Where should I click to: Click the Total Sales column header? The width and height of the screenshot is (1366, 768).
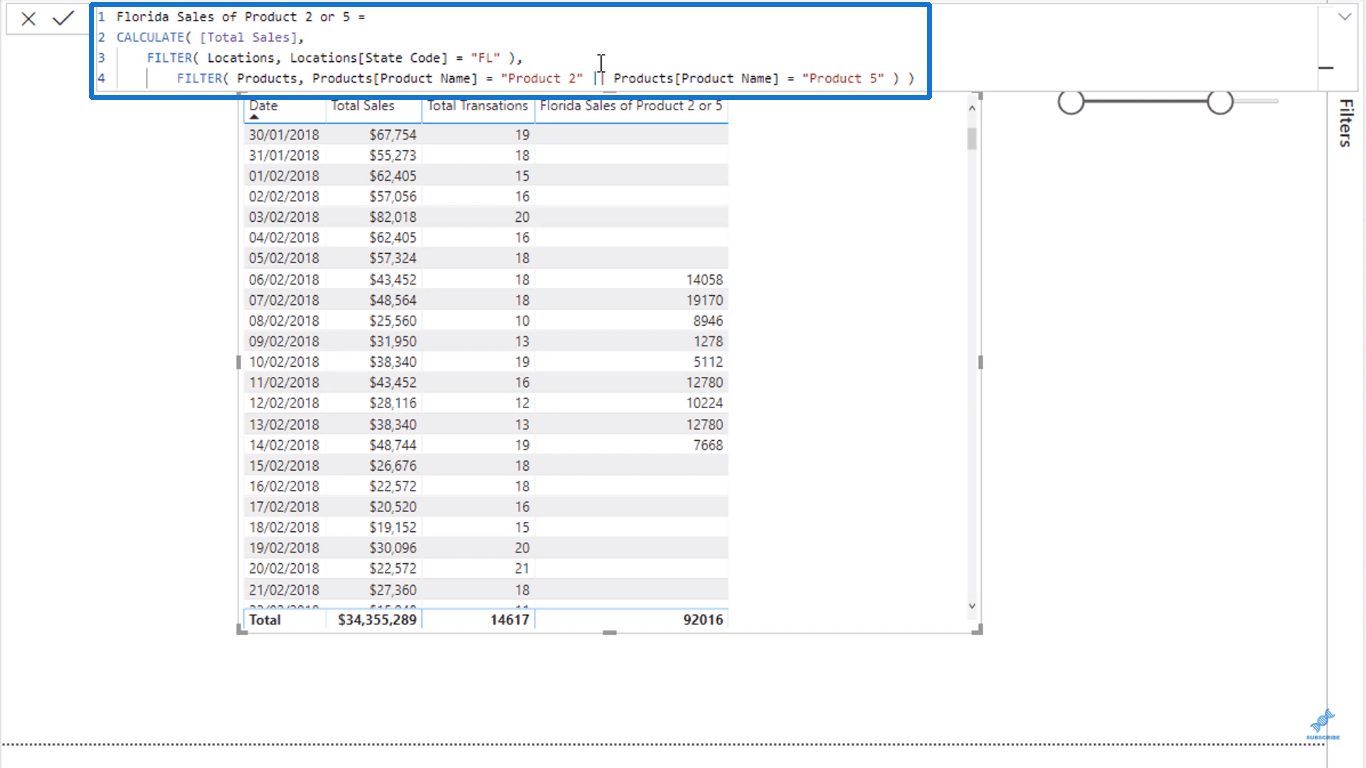click(363, 105)
